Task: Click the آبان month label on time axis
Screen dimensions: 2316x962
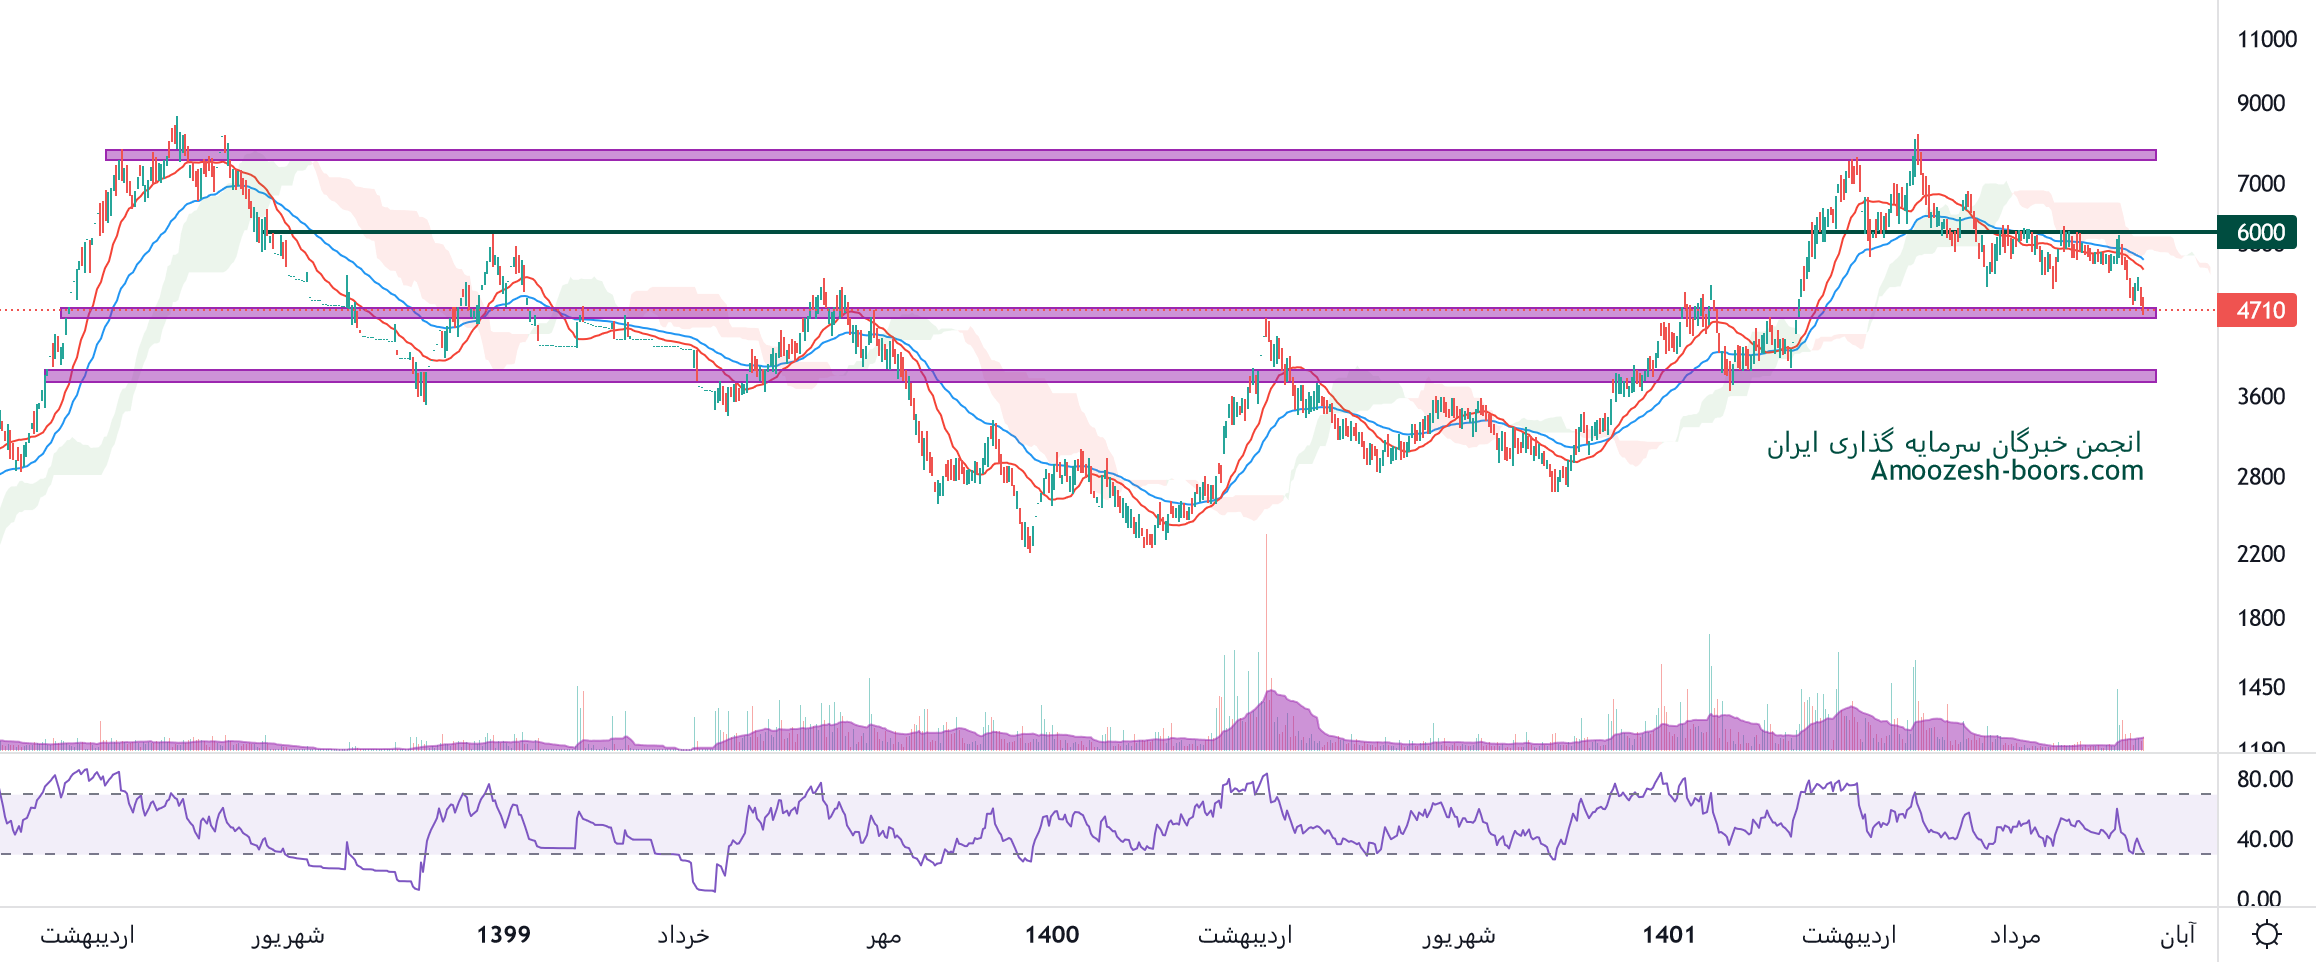Action: pos(2177,935)
